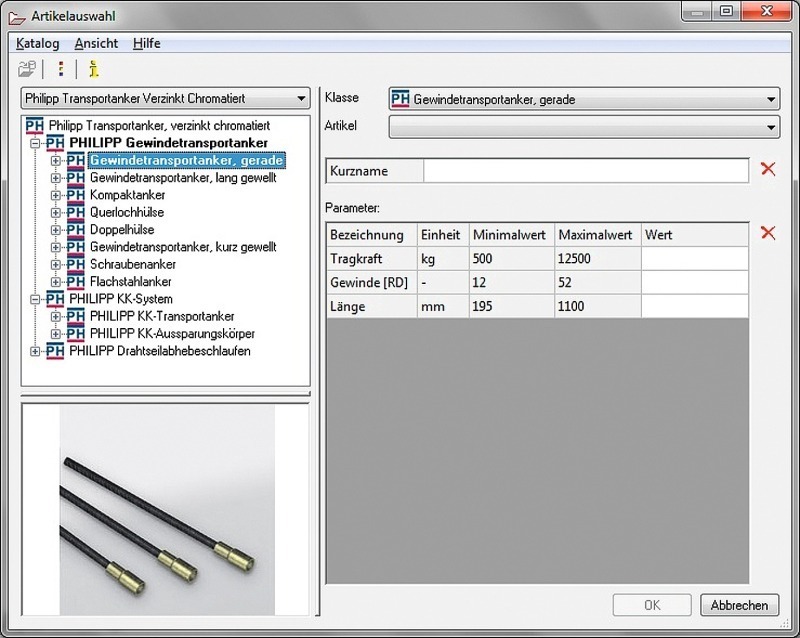
Task: Clear the Kurzname field with red X
Action: [x=768, y=169]
